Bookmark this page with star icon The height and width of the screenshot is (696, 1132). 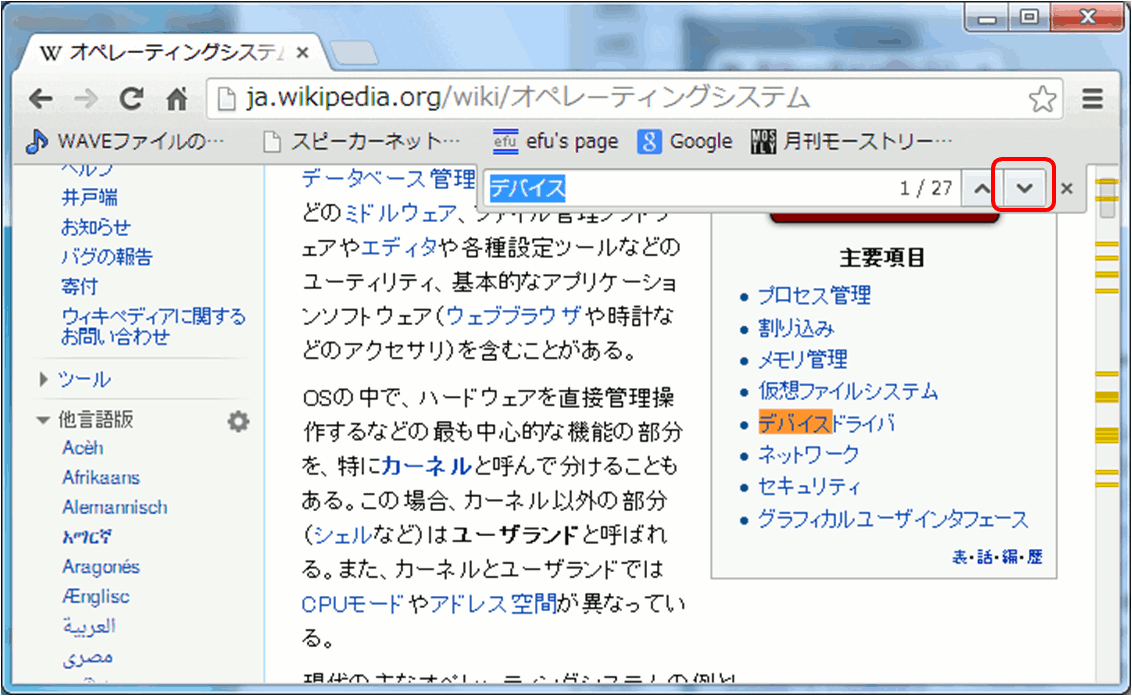1042,98
